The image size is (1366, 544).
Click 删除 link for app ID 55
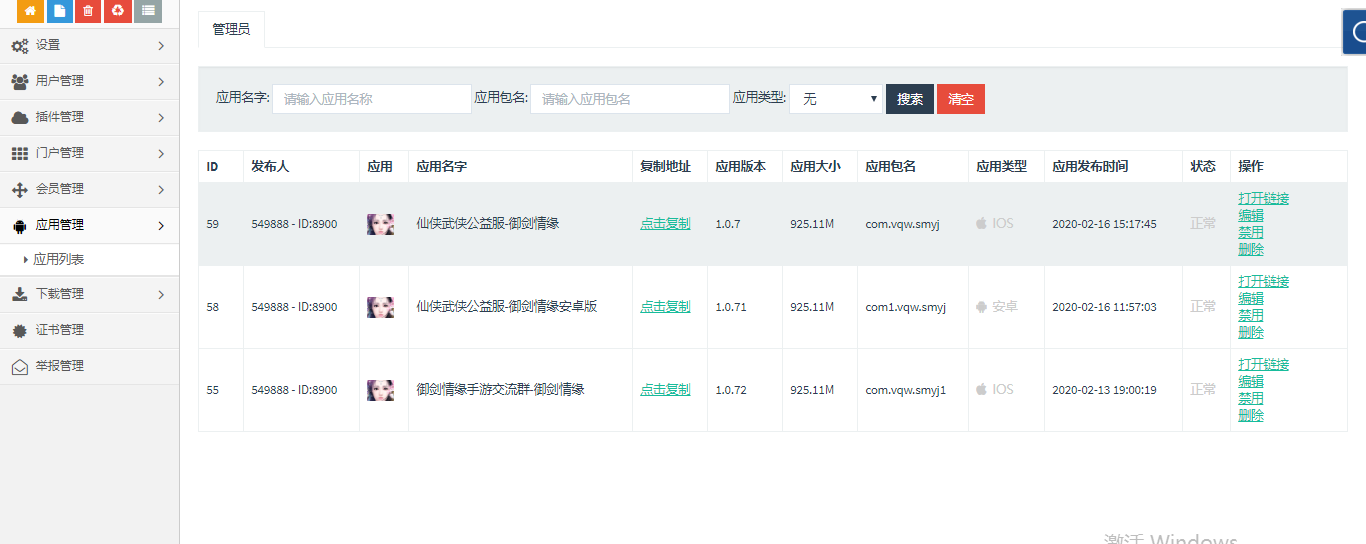[1251, 415]
